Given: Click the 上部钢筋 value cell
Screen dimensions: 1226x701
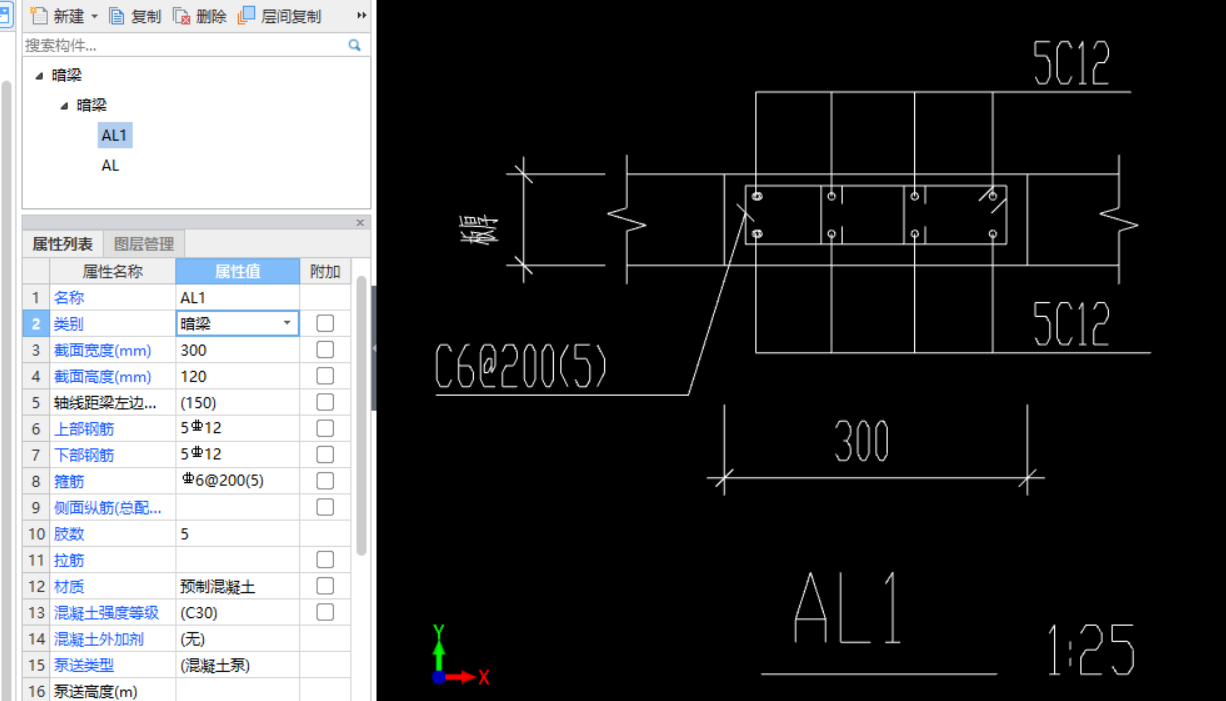Looking at the screenshot, I should pos(237,428).
